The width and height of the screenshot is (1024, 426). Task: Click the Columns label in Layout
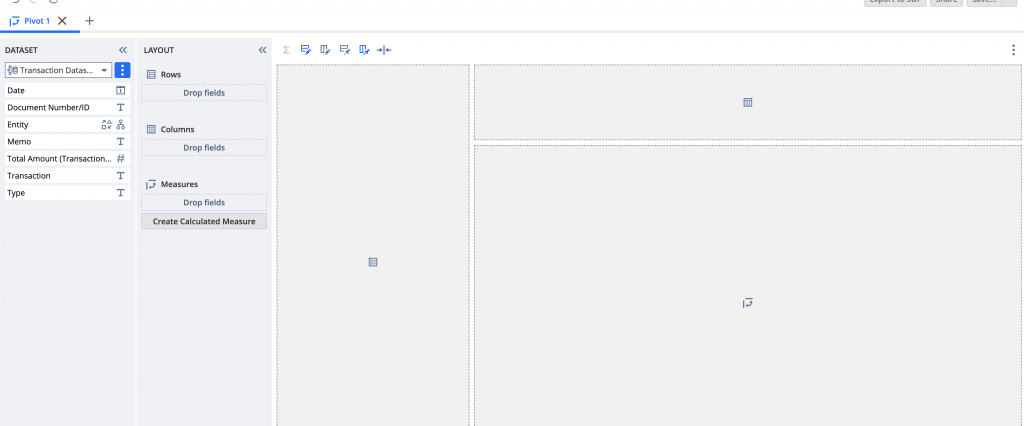point(178,129)
